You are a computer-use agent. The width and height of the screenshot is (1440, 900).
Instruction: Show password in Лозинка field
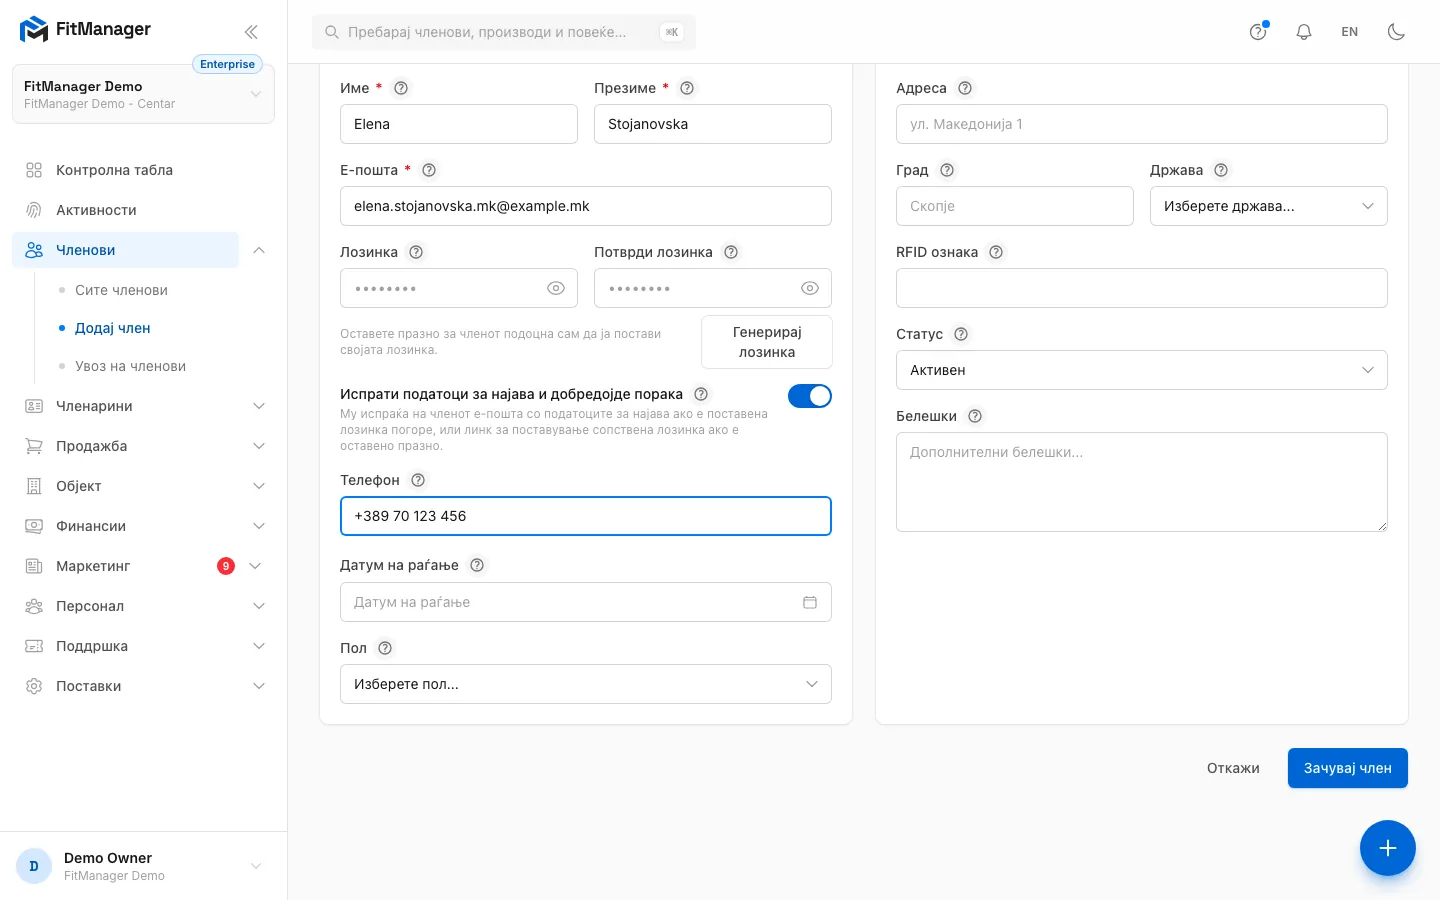556,288
